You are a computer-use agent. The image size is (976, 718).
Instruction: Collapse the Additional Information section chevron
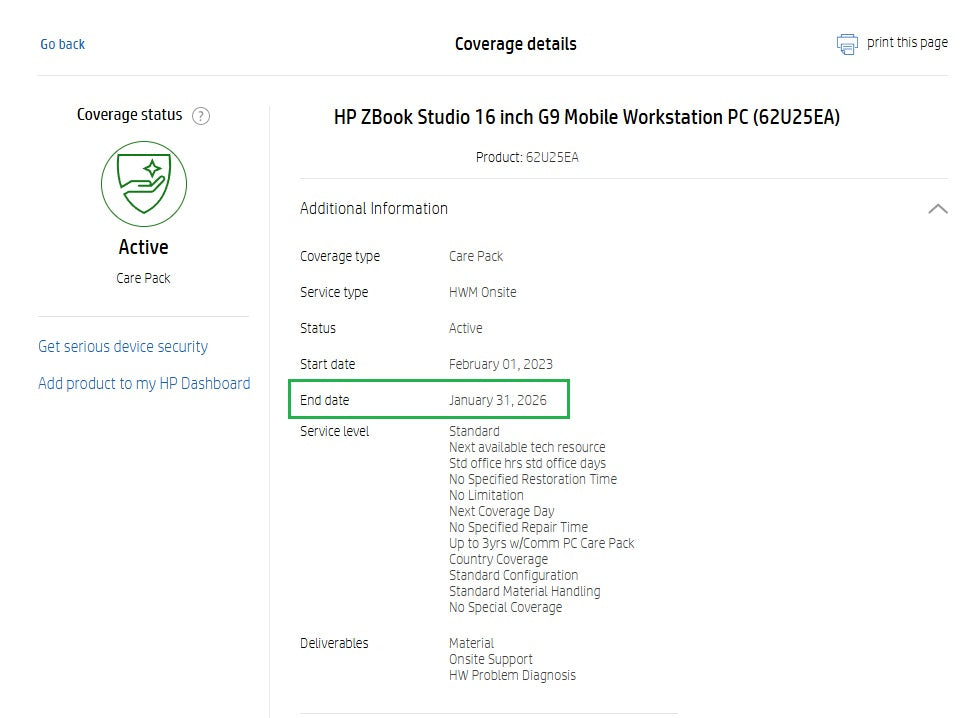click(x=937, y=209)
